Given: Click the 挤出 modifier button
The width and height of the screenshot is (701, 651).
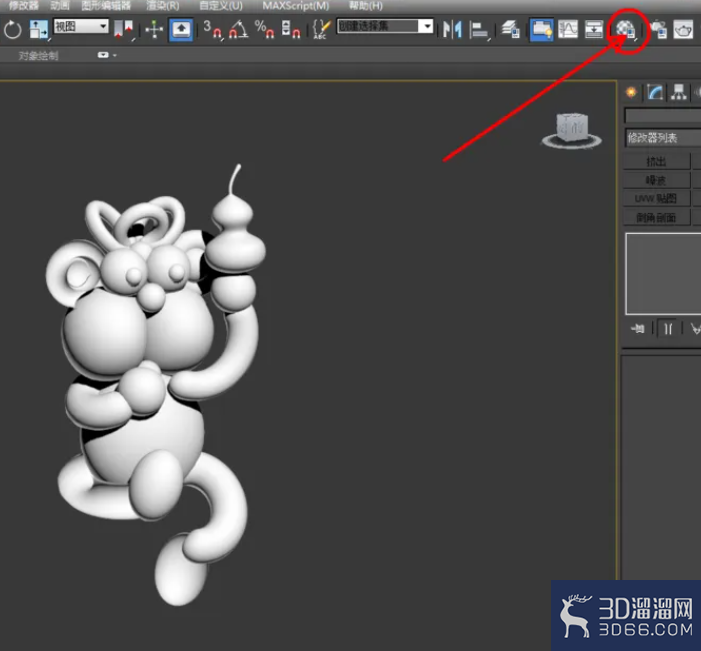Looking at the screenshot, I should click(x=656, y=161).
